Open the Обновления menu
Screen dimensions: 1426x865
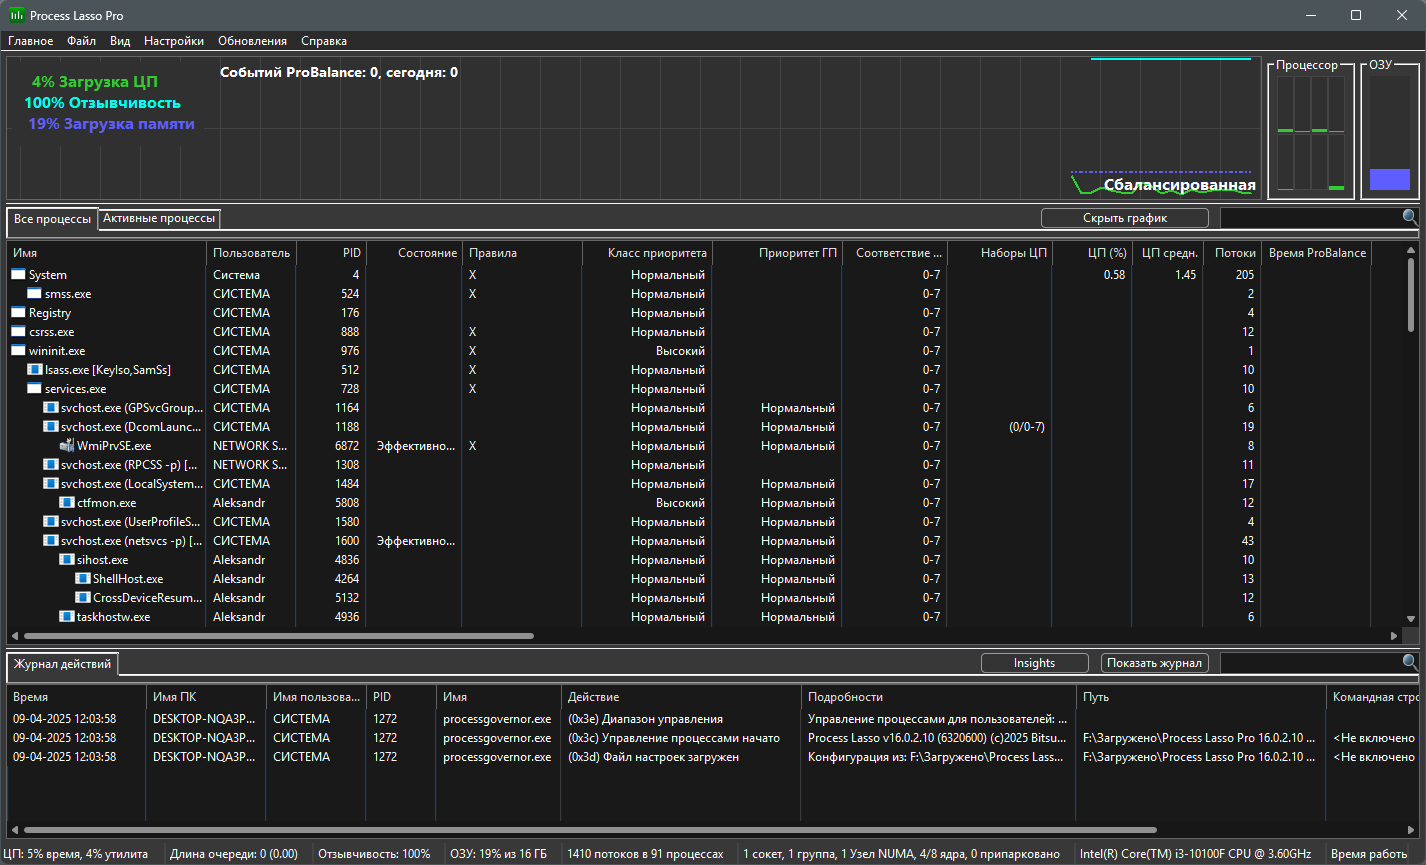point(252,41)
